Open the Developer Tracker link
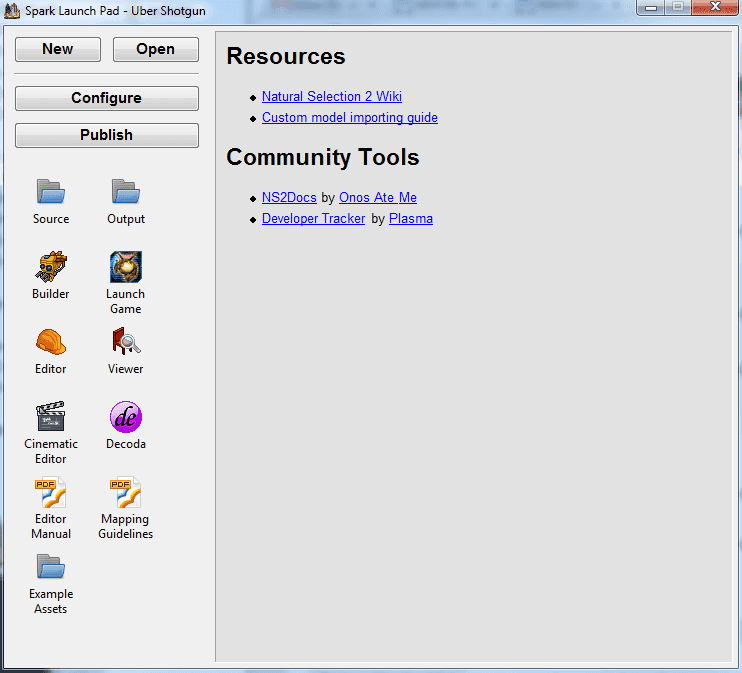 click(x=313, y=218)
